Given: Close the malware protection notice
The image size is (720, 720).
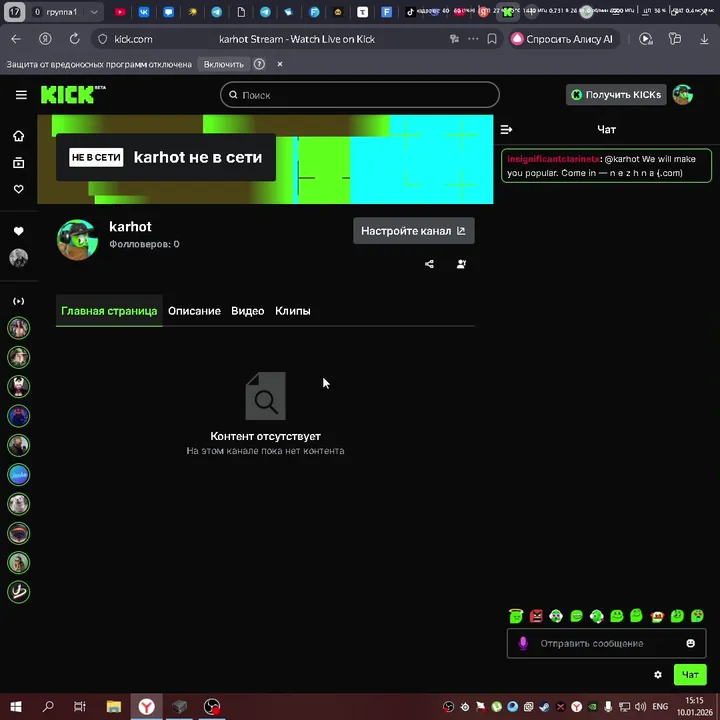Looking at the screenshot, I should pos(280,64).
